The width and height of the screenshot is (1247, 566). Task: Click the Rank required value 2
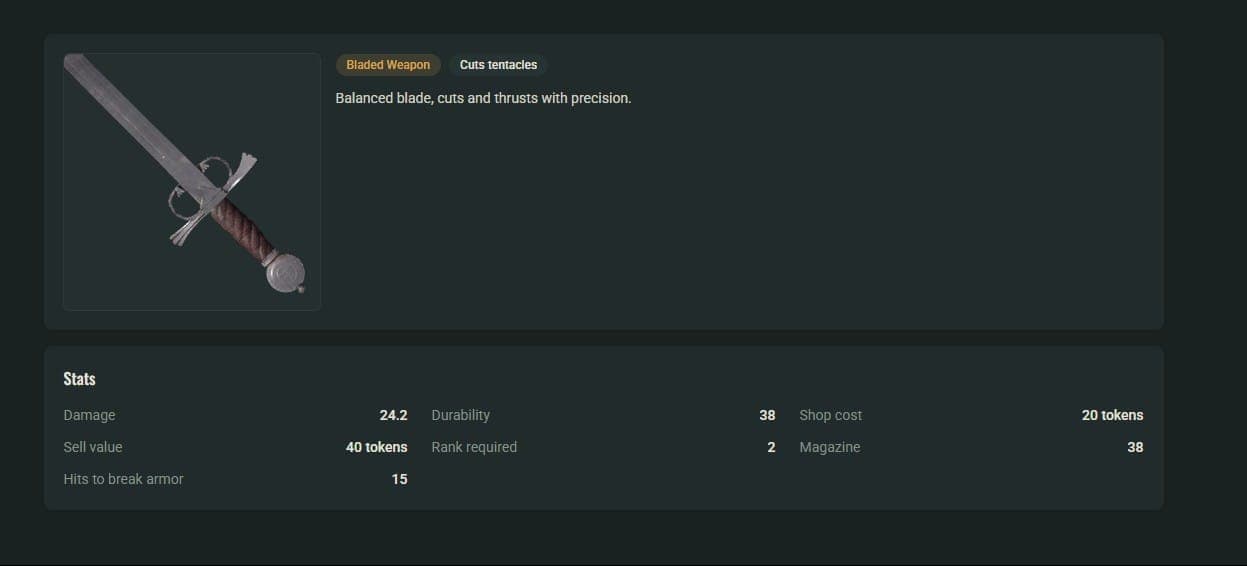click(771, 447)
